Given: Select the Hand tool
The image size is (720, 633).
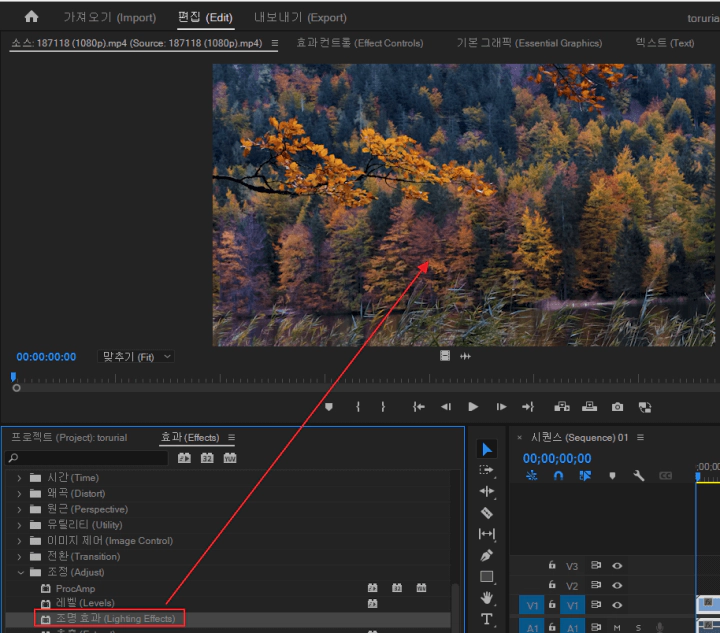Looking at the screenshot, I should pyautogui.click(x=487, y=598).
